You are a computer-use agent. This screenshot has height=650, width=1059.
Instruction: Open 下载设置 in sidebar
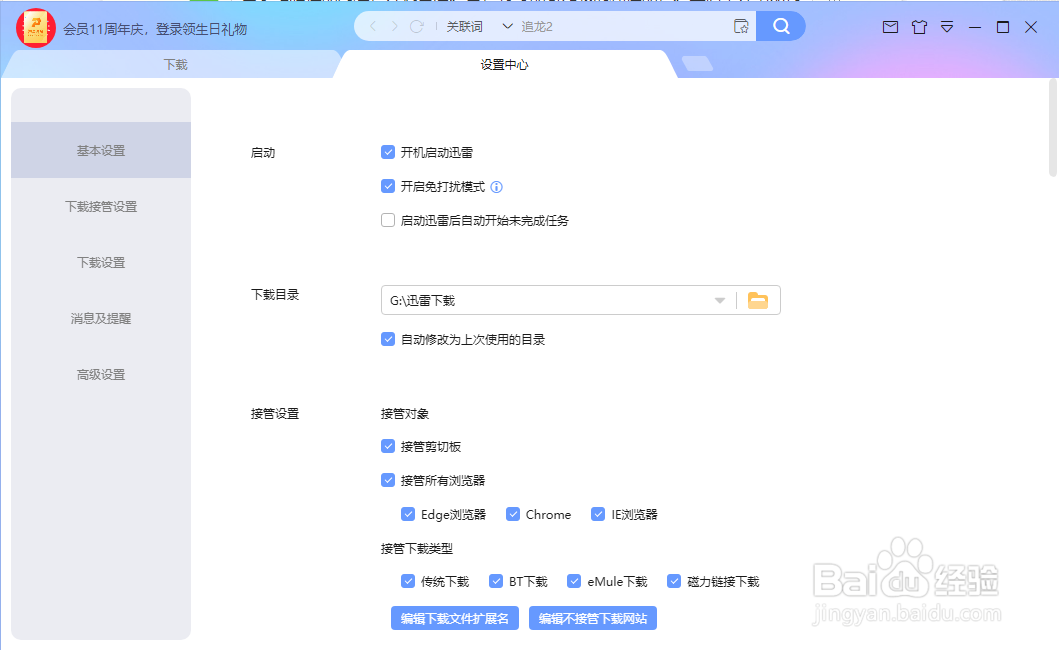[101, 262]
